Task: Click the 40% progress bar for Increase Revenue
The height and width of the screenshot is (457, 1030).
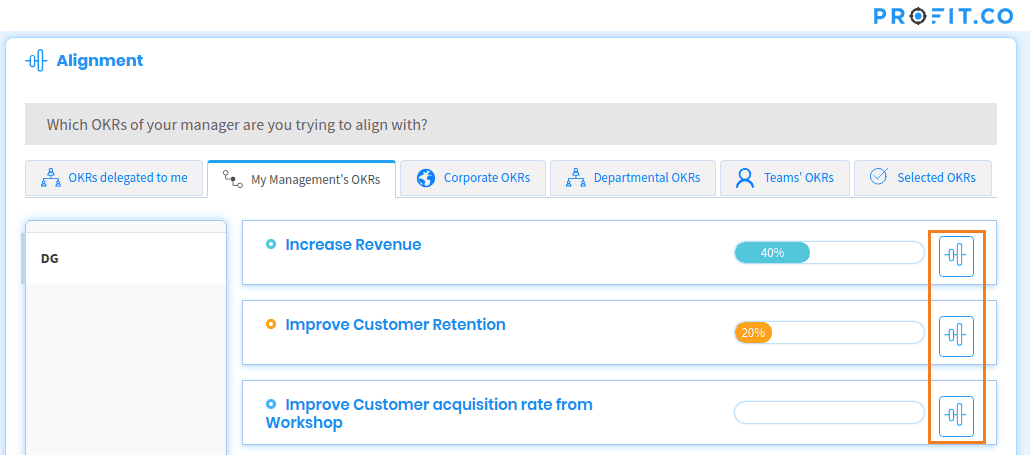Action: 829,253
